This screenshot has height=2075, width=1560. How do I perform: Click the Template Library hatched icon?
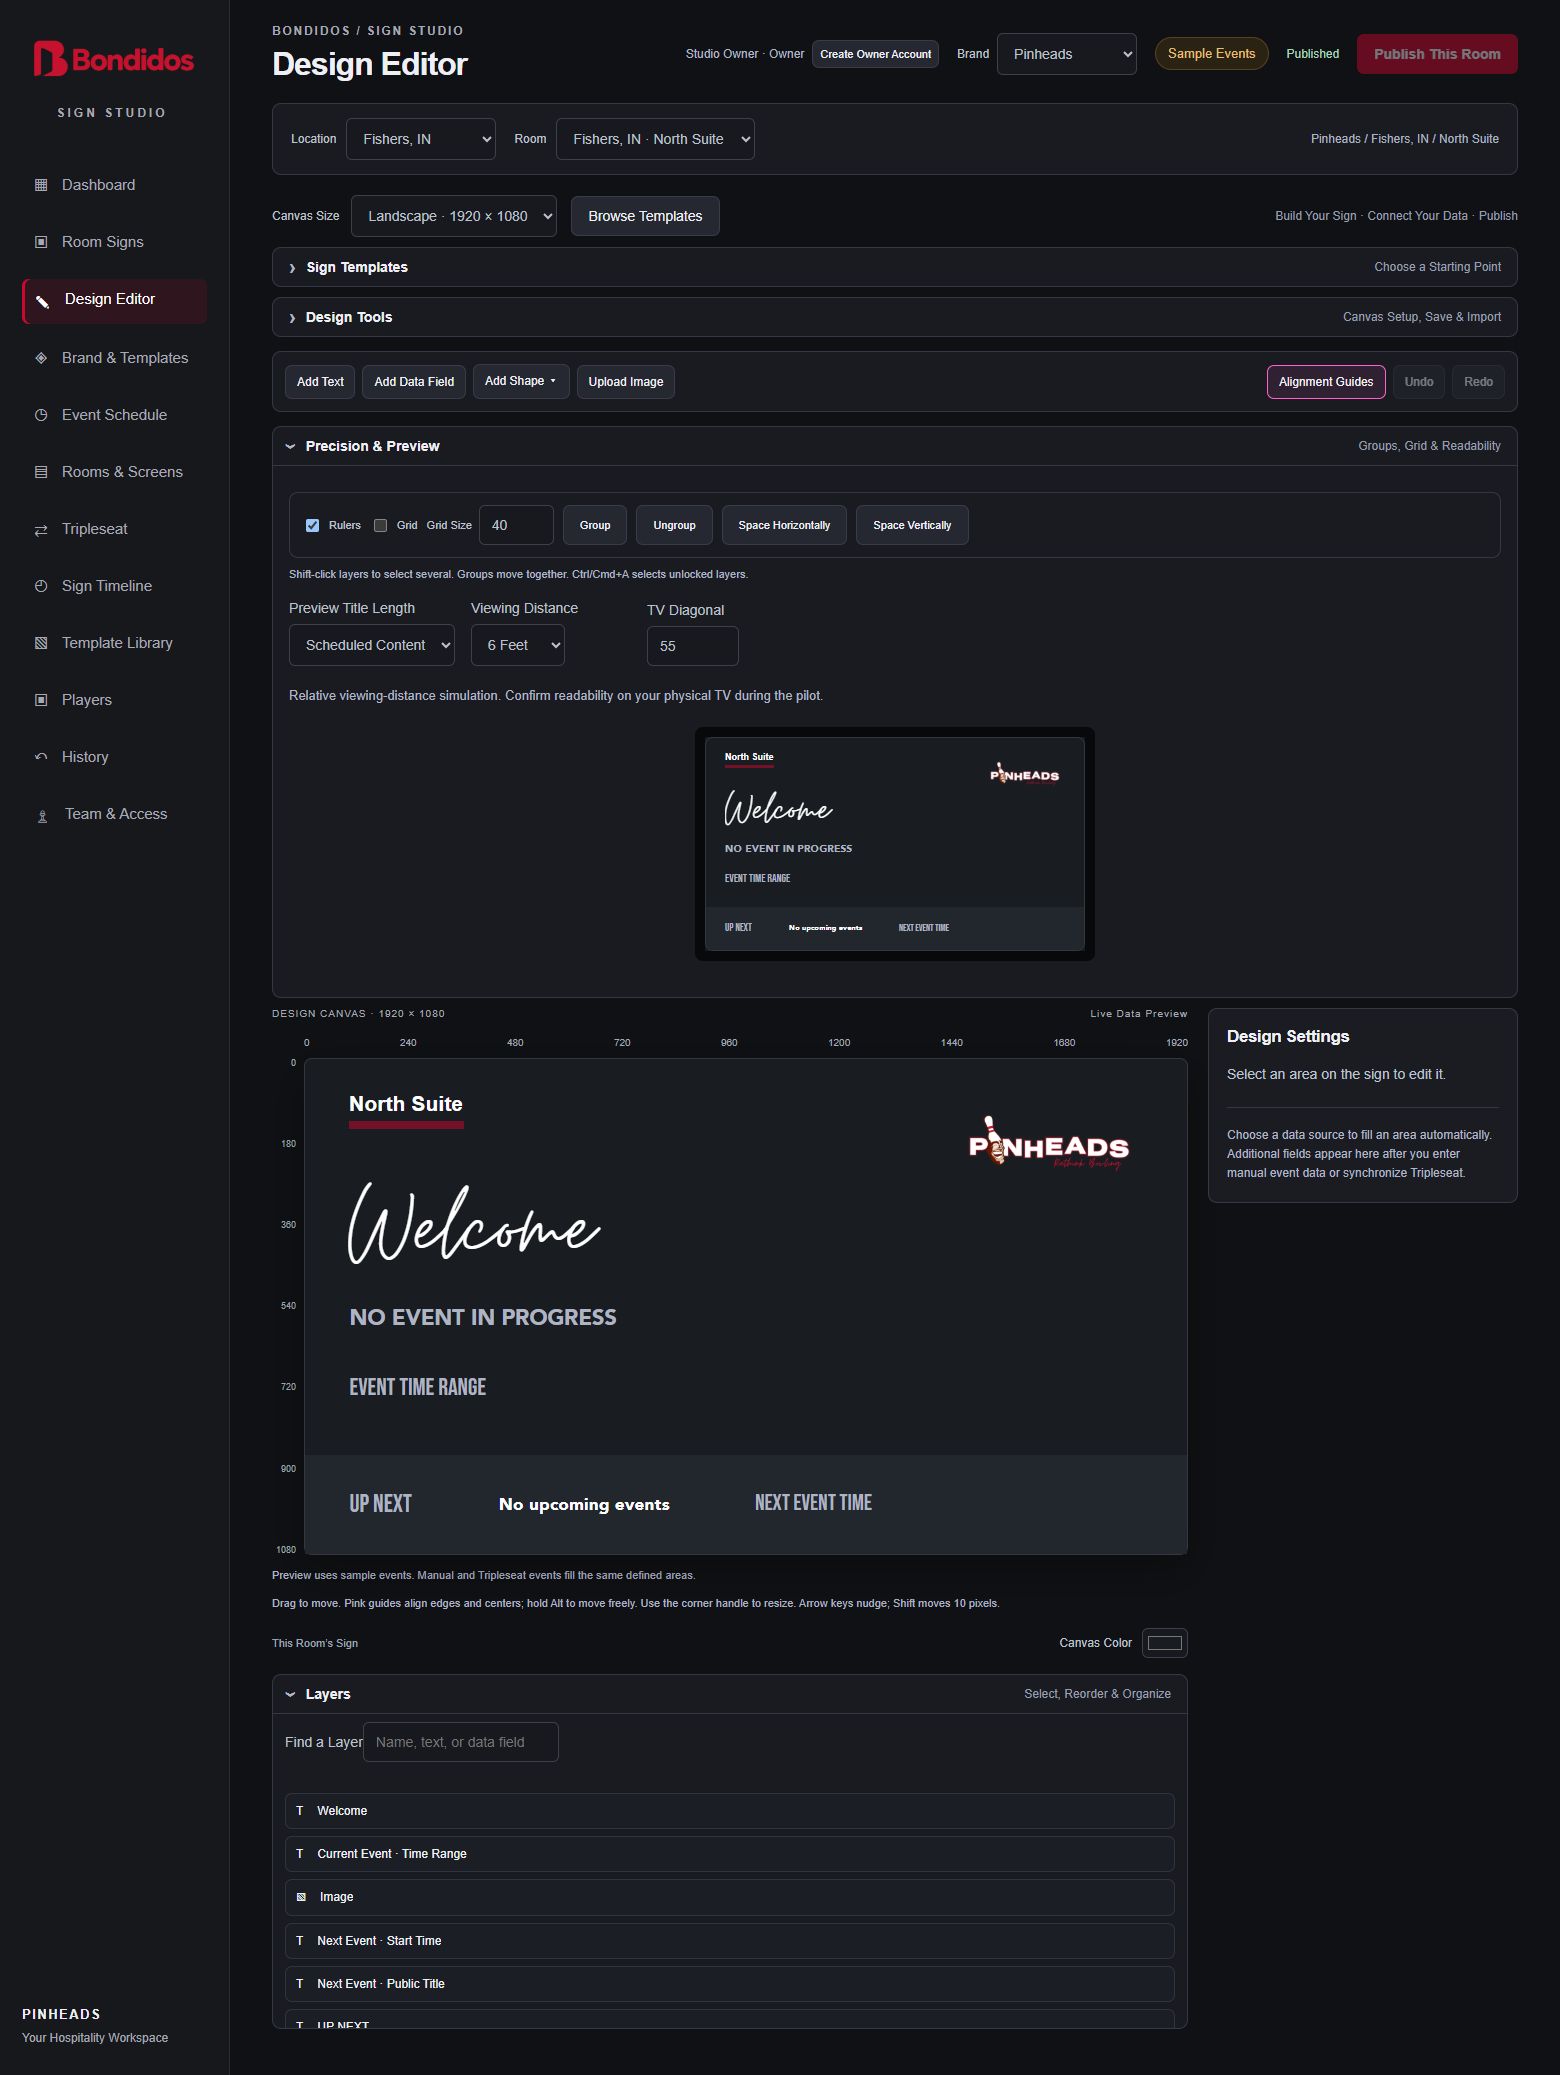point(41,643)
